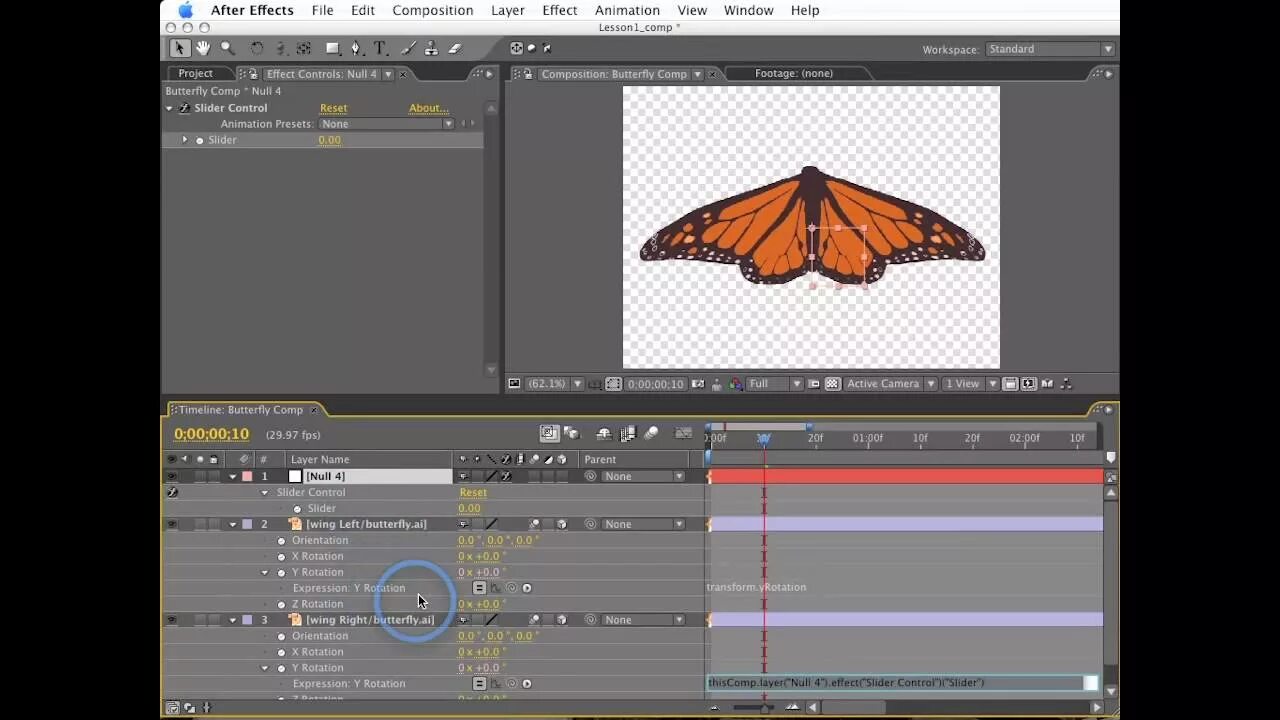Switch to the Footage: (none) tab
The image size is (1280, 720).
click(x=793, y=73)
